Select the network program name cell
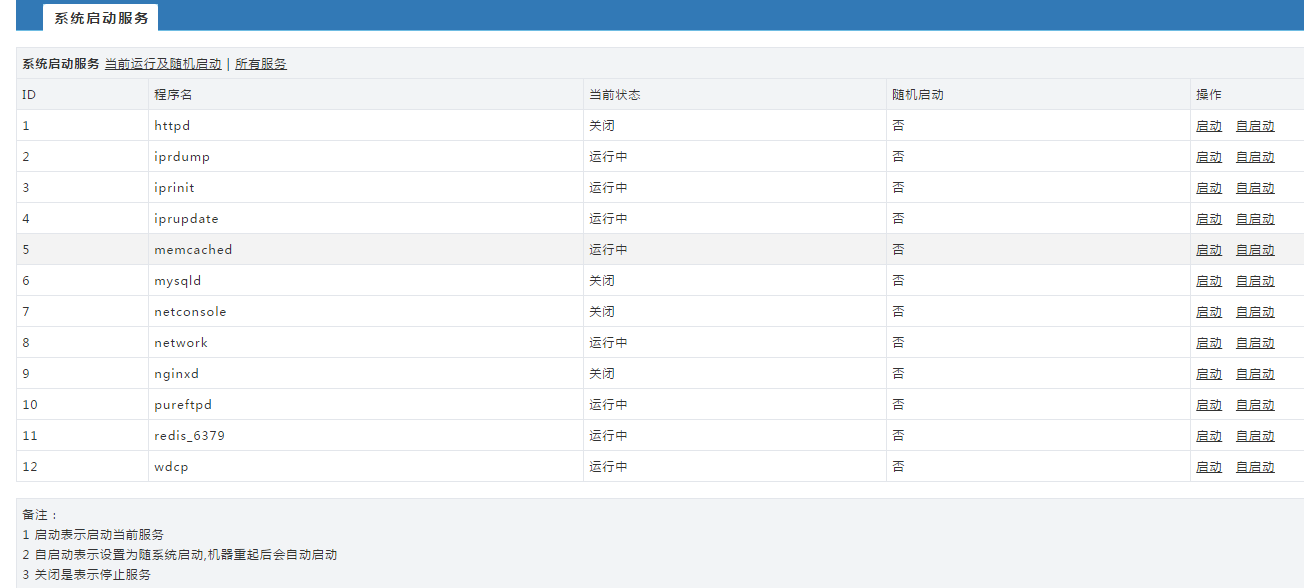1304x588 pixels. point(366,343)
